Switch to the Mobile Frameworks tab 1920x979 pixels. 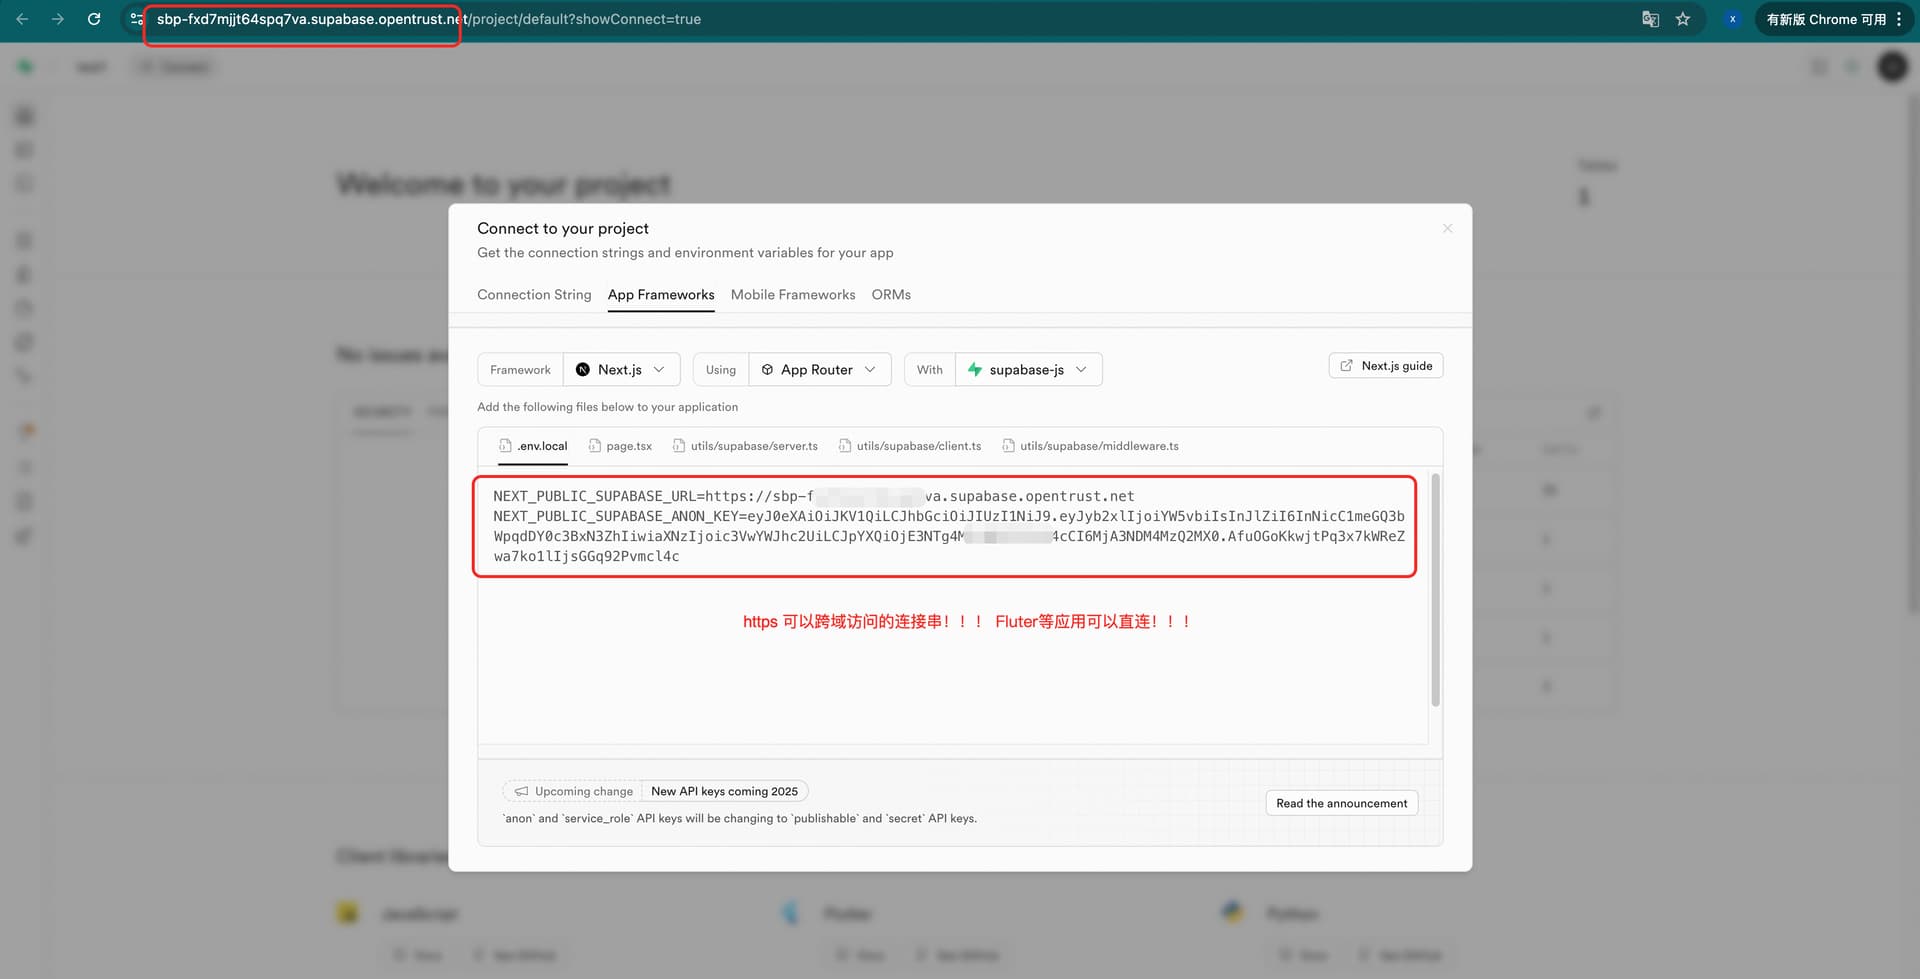(x=793, y=295)
